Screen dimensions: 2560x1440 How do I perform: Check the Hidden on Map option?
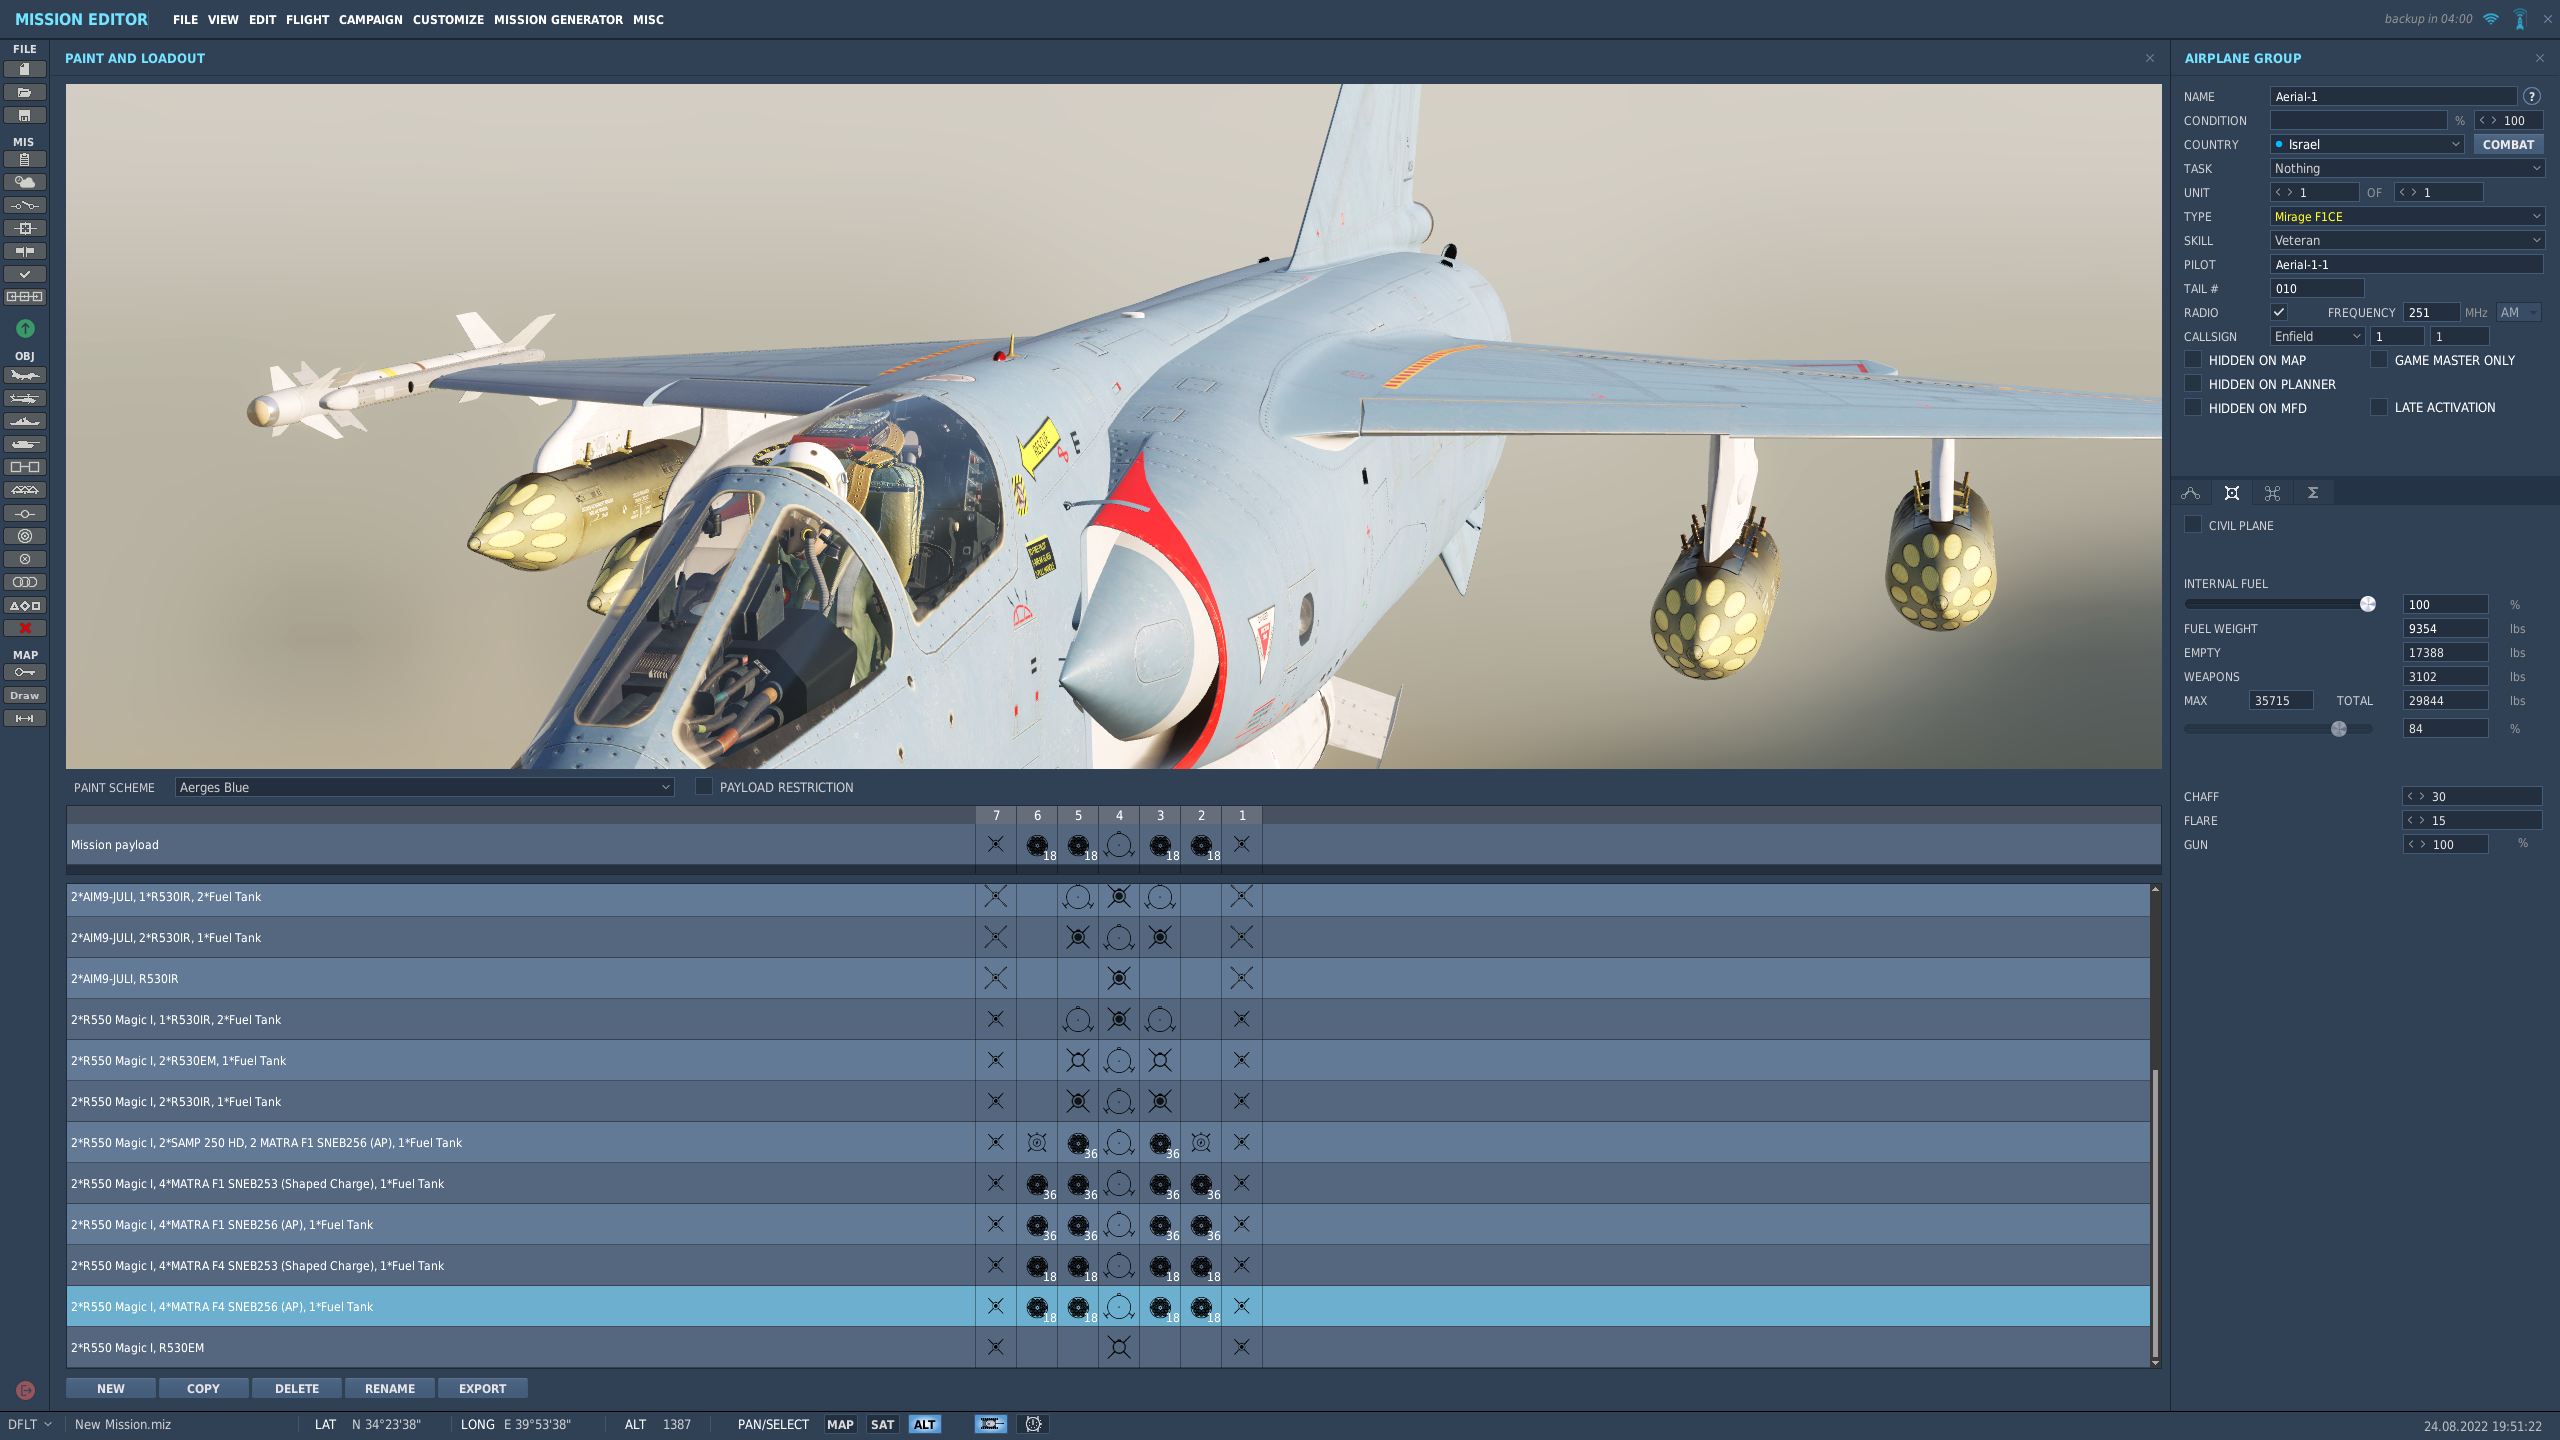[2193, 360]
